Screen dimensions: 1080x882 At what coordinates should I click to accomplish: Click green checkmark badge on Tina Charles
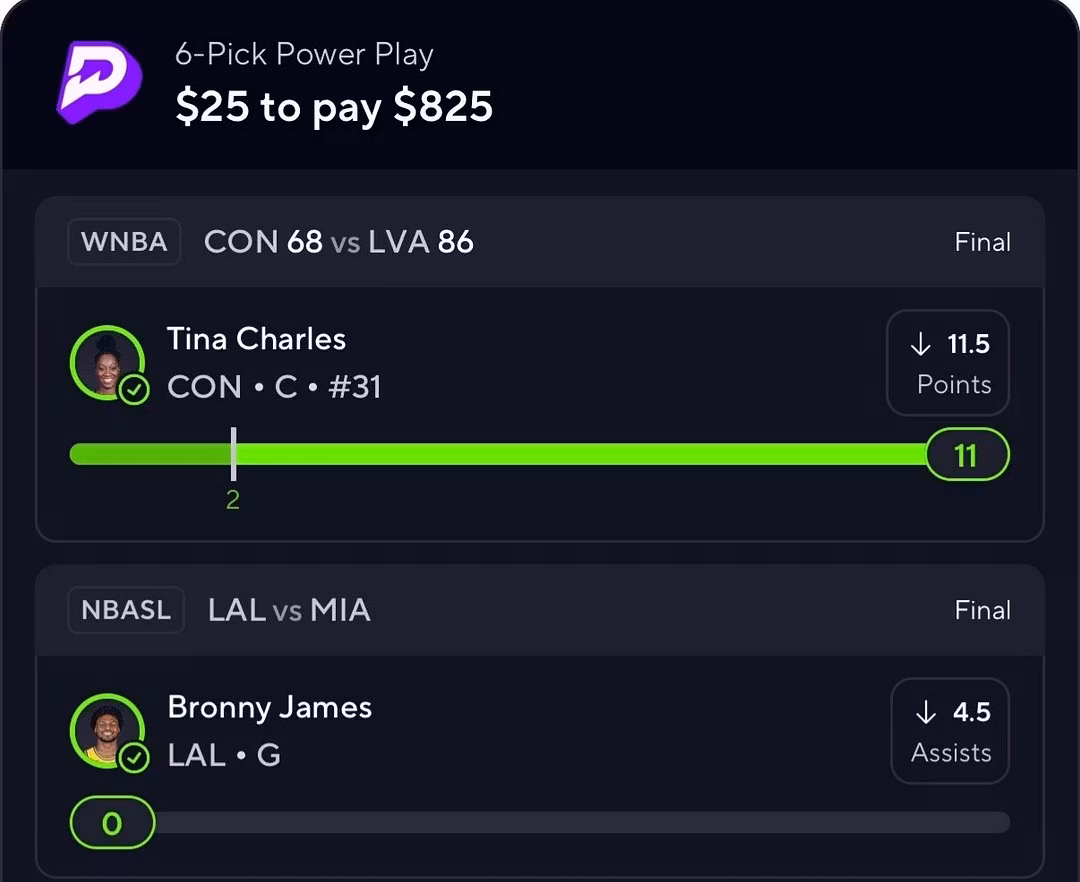[134, 390]
